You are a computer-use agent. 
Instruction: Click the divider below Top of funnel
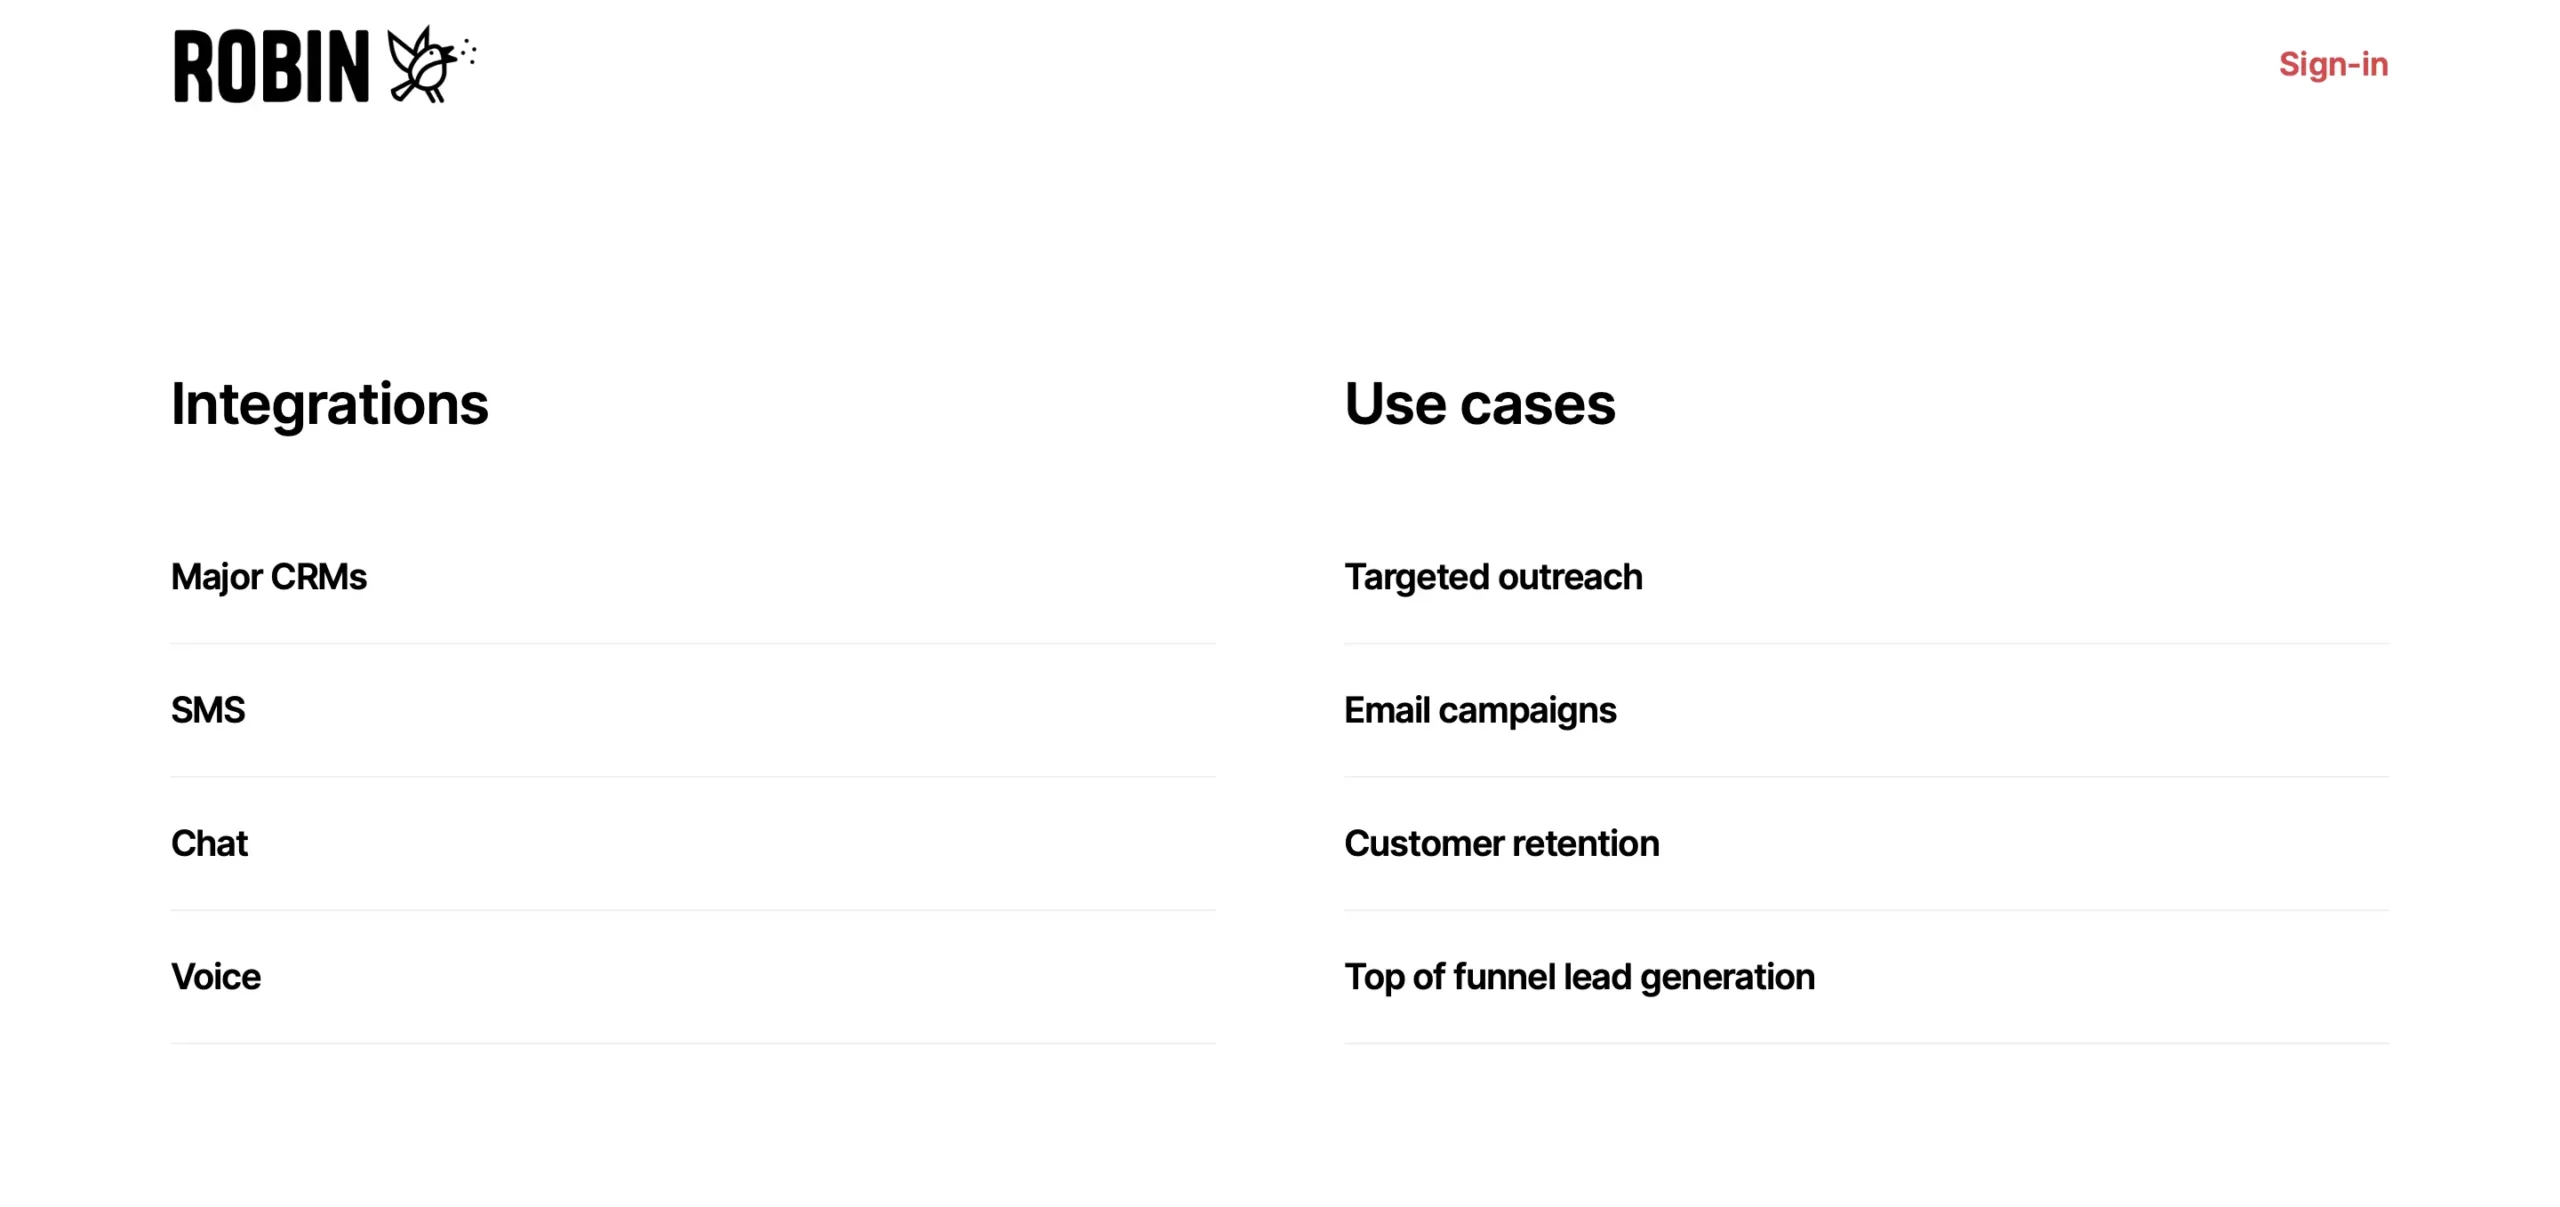tap(1866, 1043)
